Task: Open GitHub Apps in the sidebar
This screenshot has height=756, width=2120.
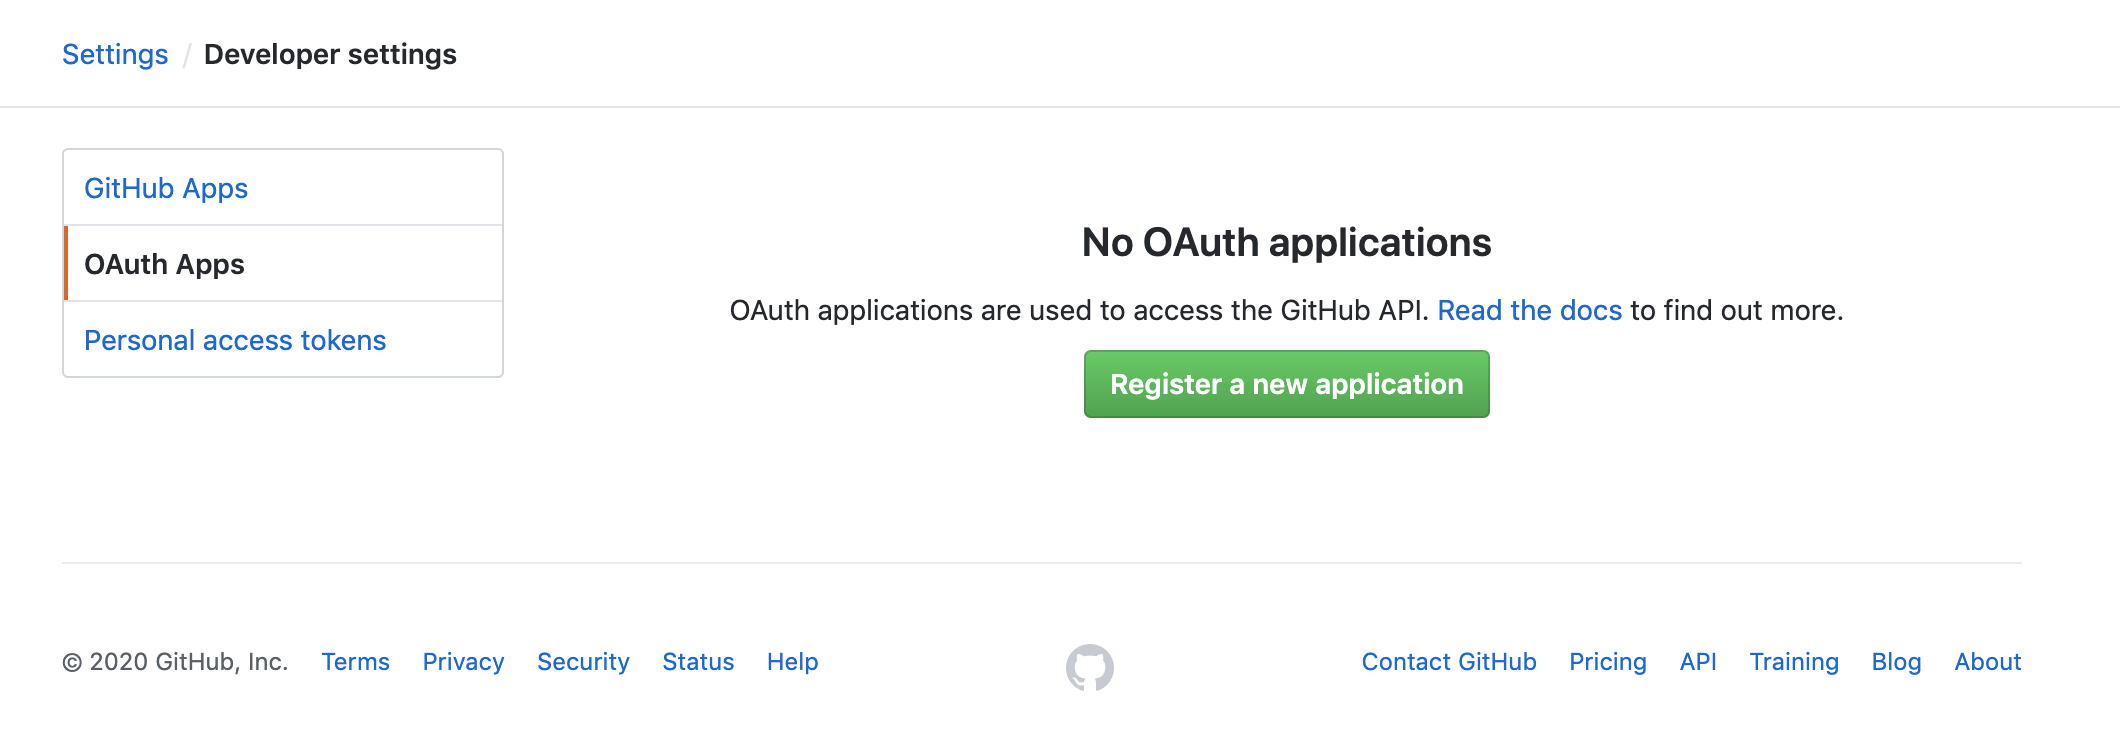Action: click(x=166, y=188)
